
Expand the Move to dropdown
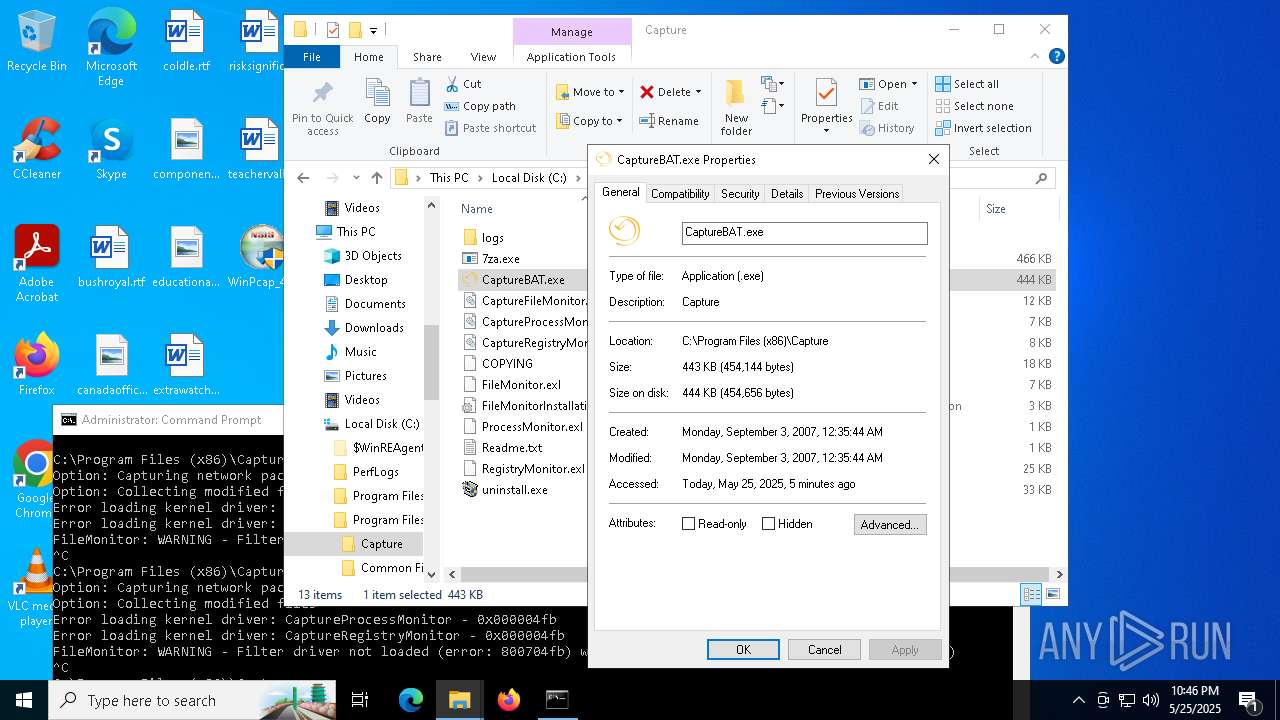(x=621, y=92)
